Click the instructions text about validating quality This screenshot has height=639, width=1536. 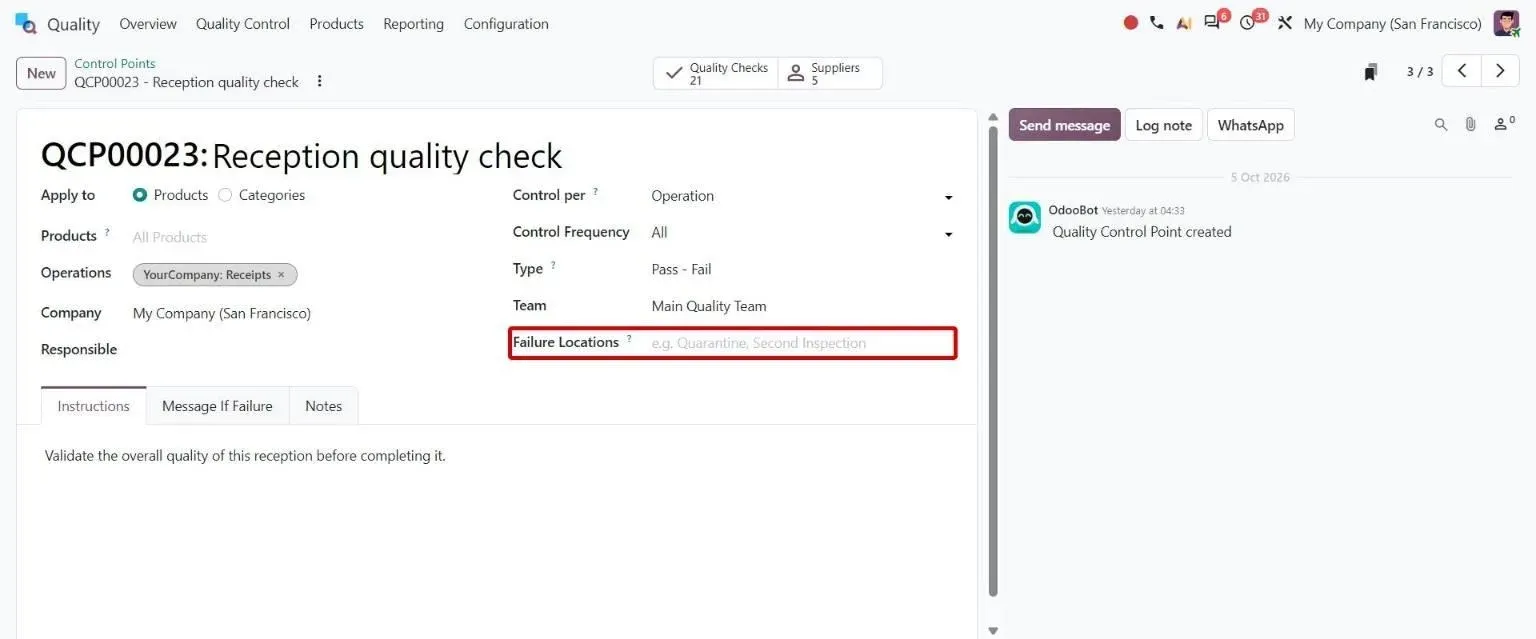pyautogui.click(x=245, y=456)
